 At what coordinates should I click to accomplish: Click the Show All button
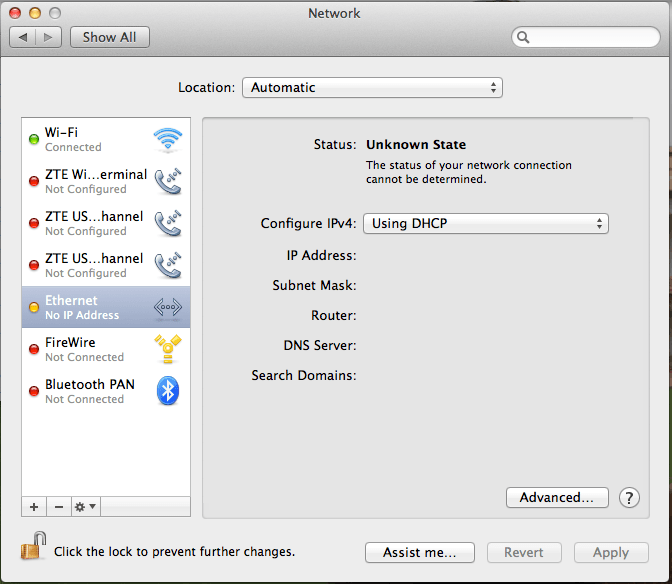110,37
